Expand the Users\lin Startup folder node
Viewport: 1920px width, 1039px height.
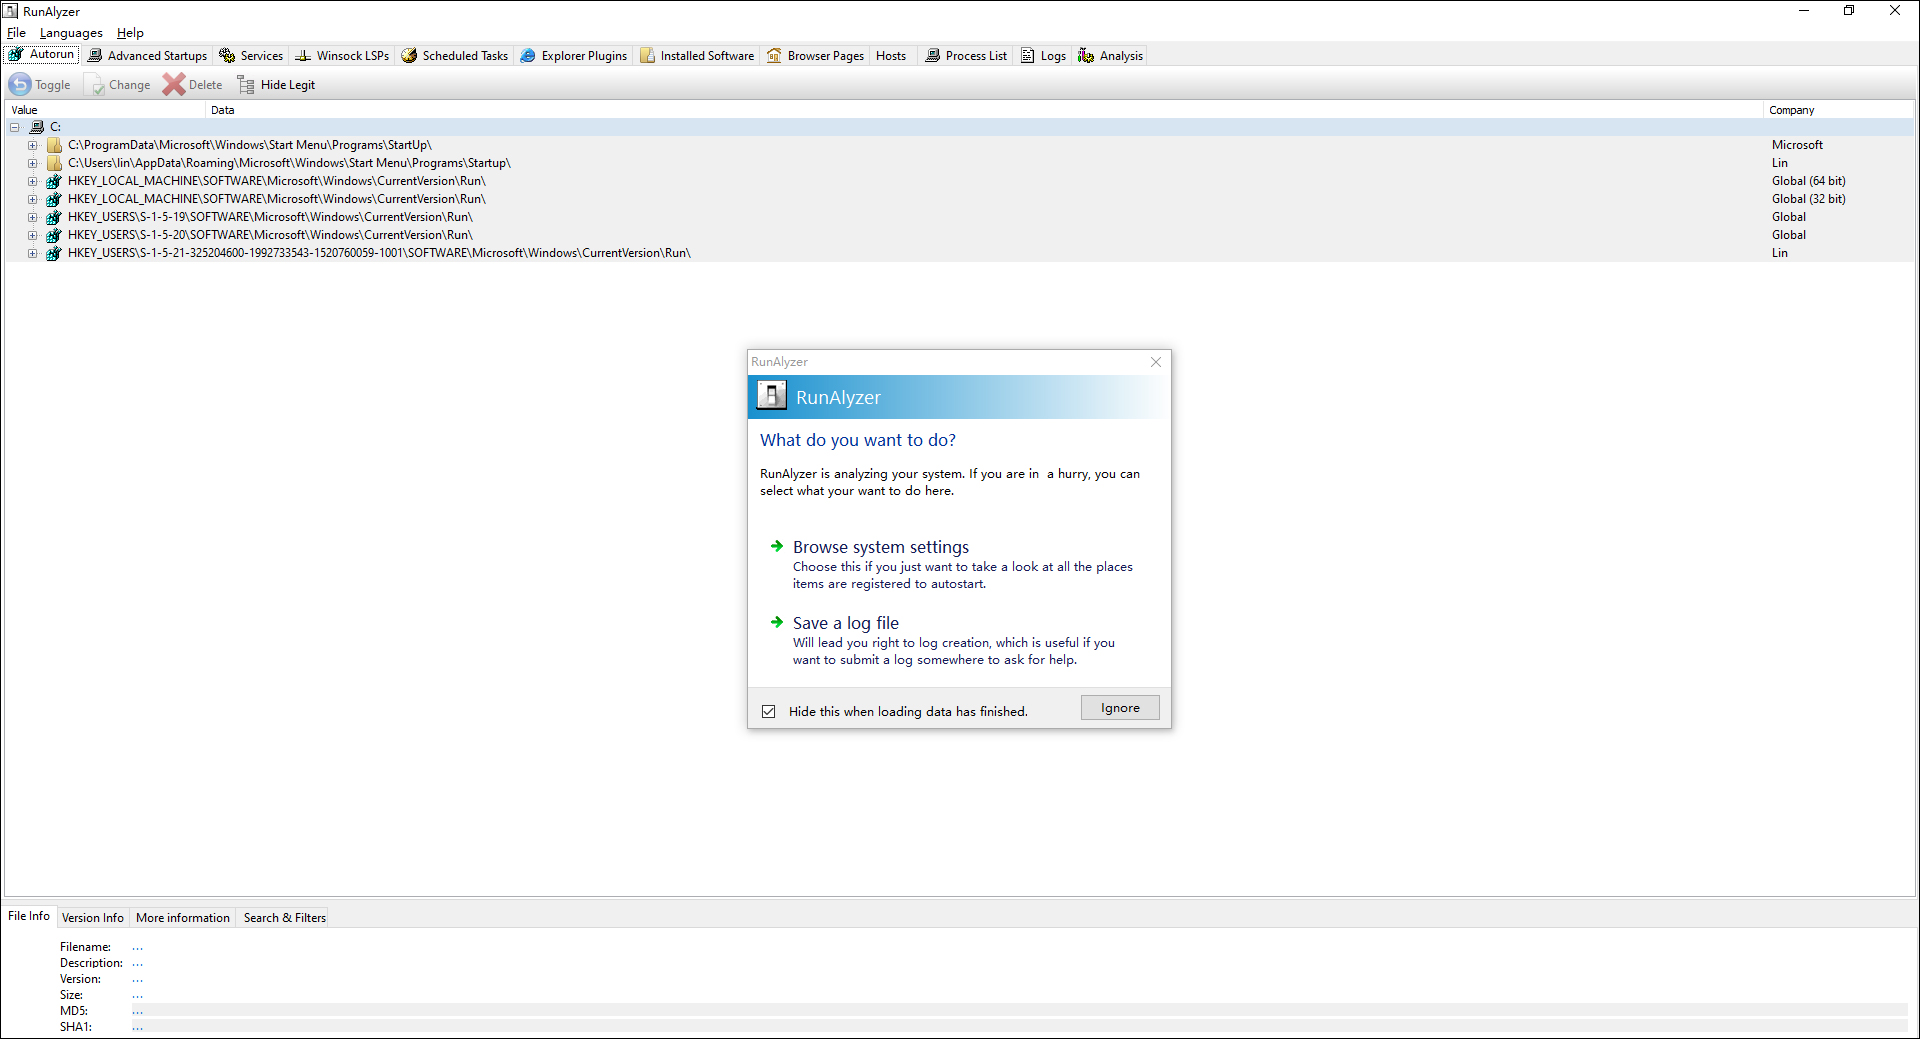33,163
